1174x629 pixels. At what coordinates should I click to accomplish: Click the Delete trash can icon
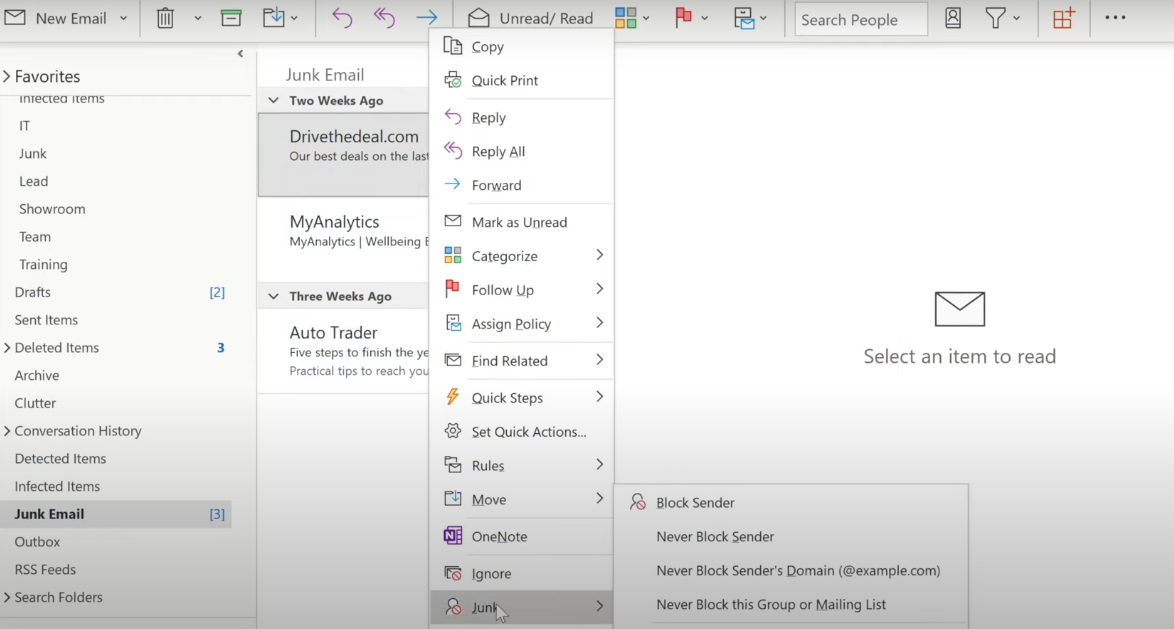click(x=165, y=18)
